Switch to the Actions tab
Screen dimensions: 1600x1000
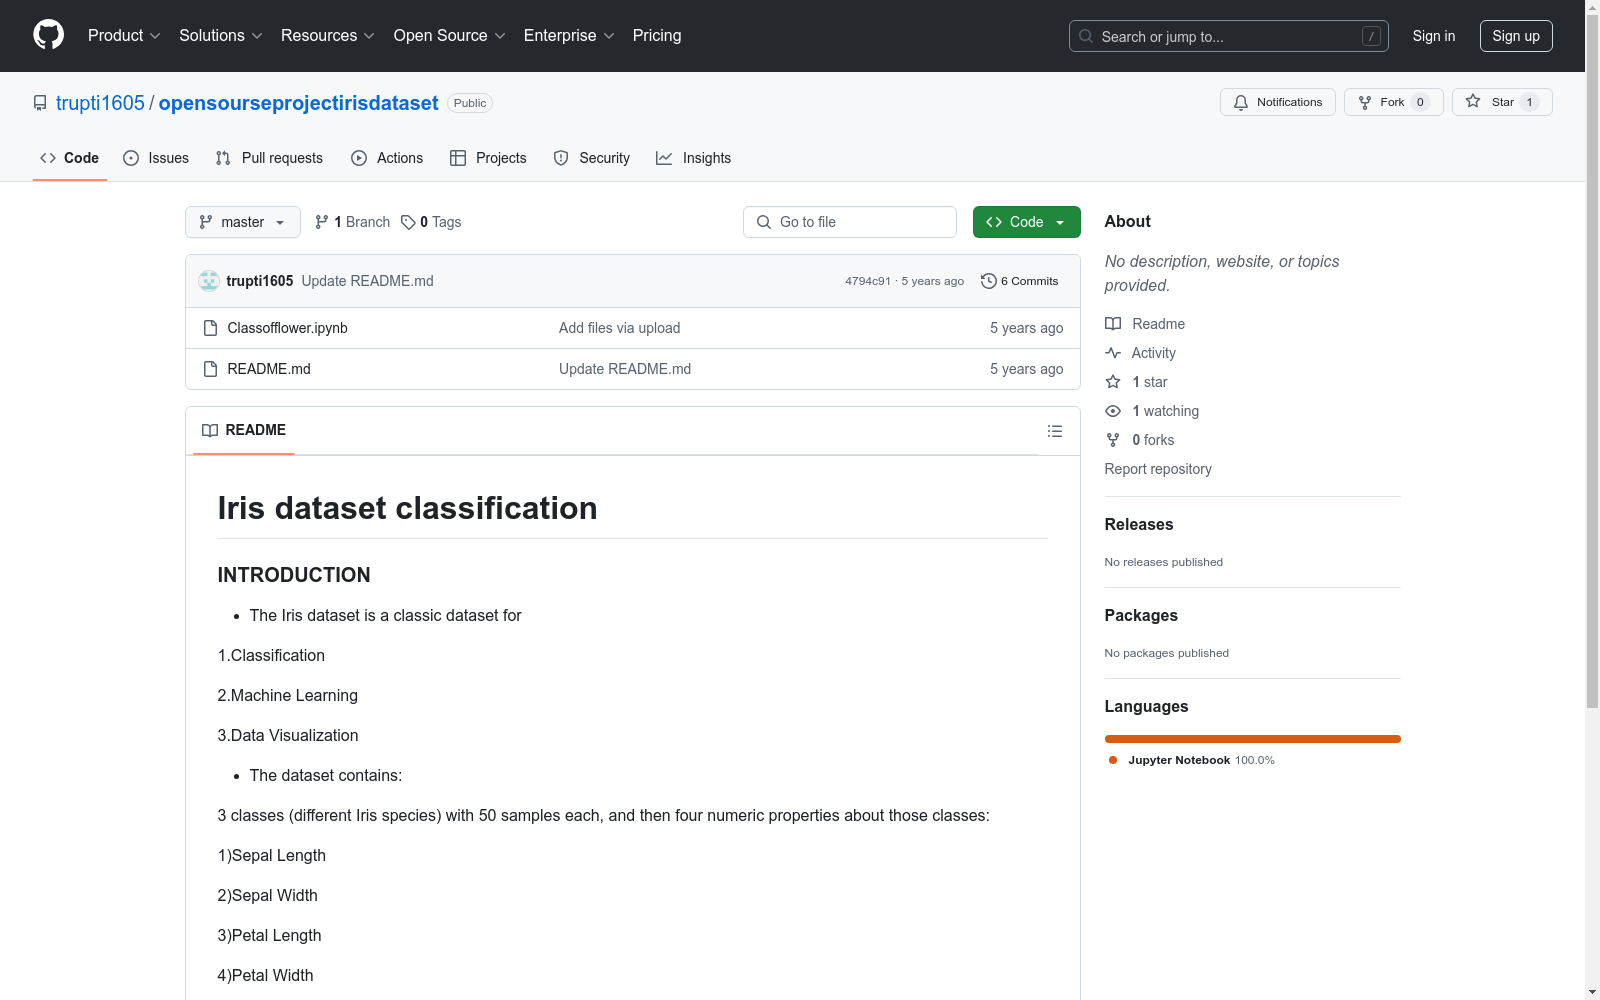point(387,158)
